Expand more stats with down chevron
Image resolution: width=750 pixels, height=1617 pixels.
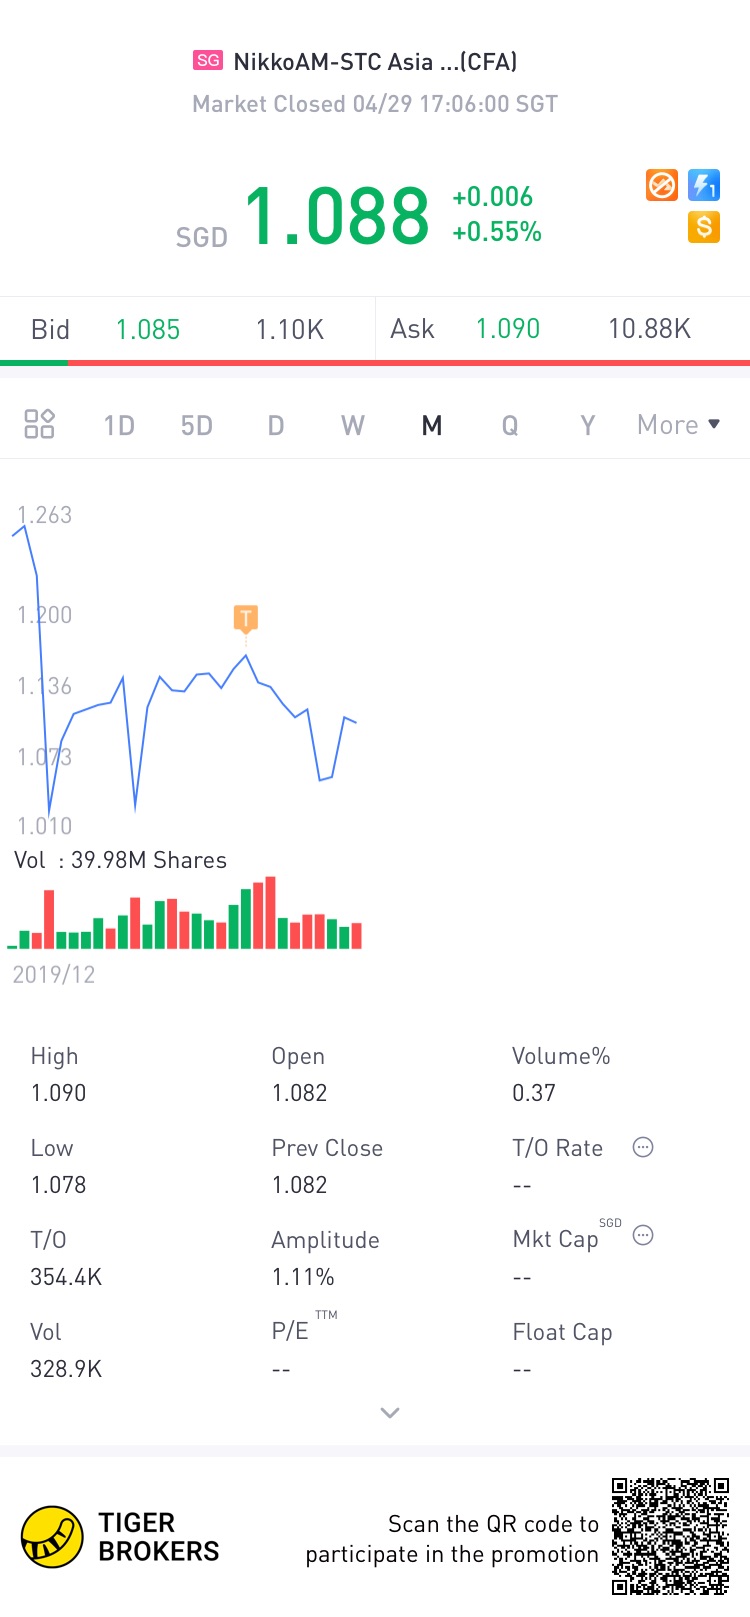[x=390, y=1412]
